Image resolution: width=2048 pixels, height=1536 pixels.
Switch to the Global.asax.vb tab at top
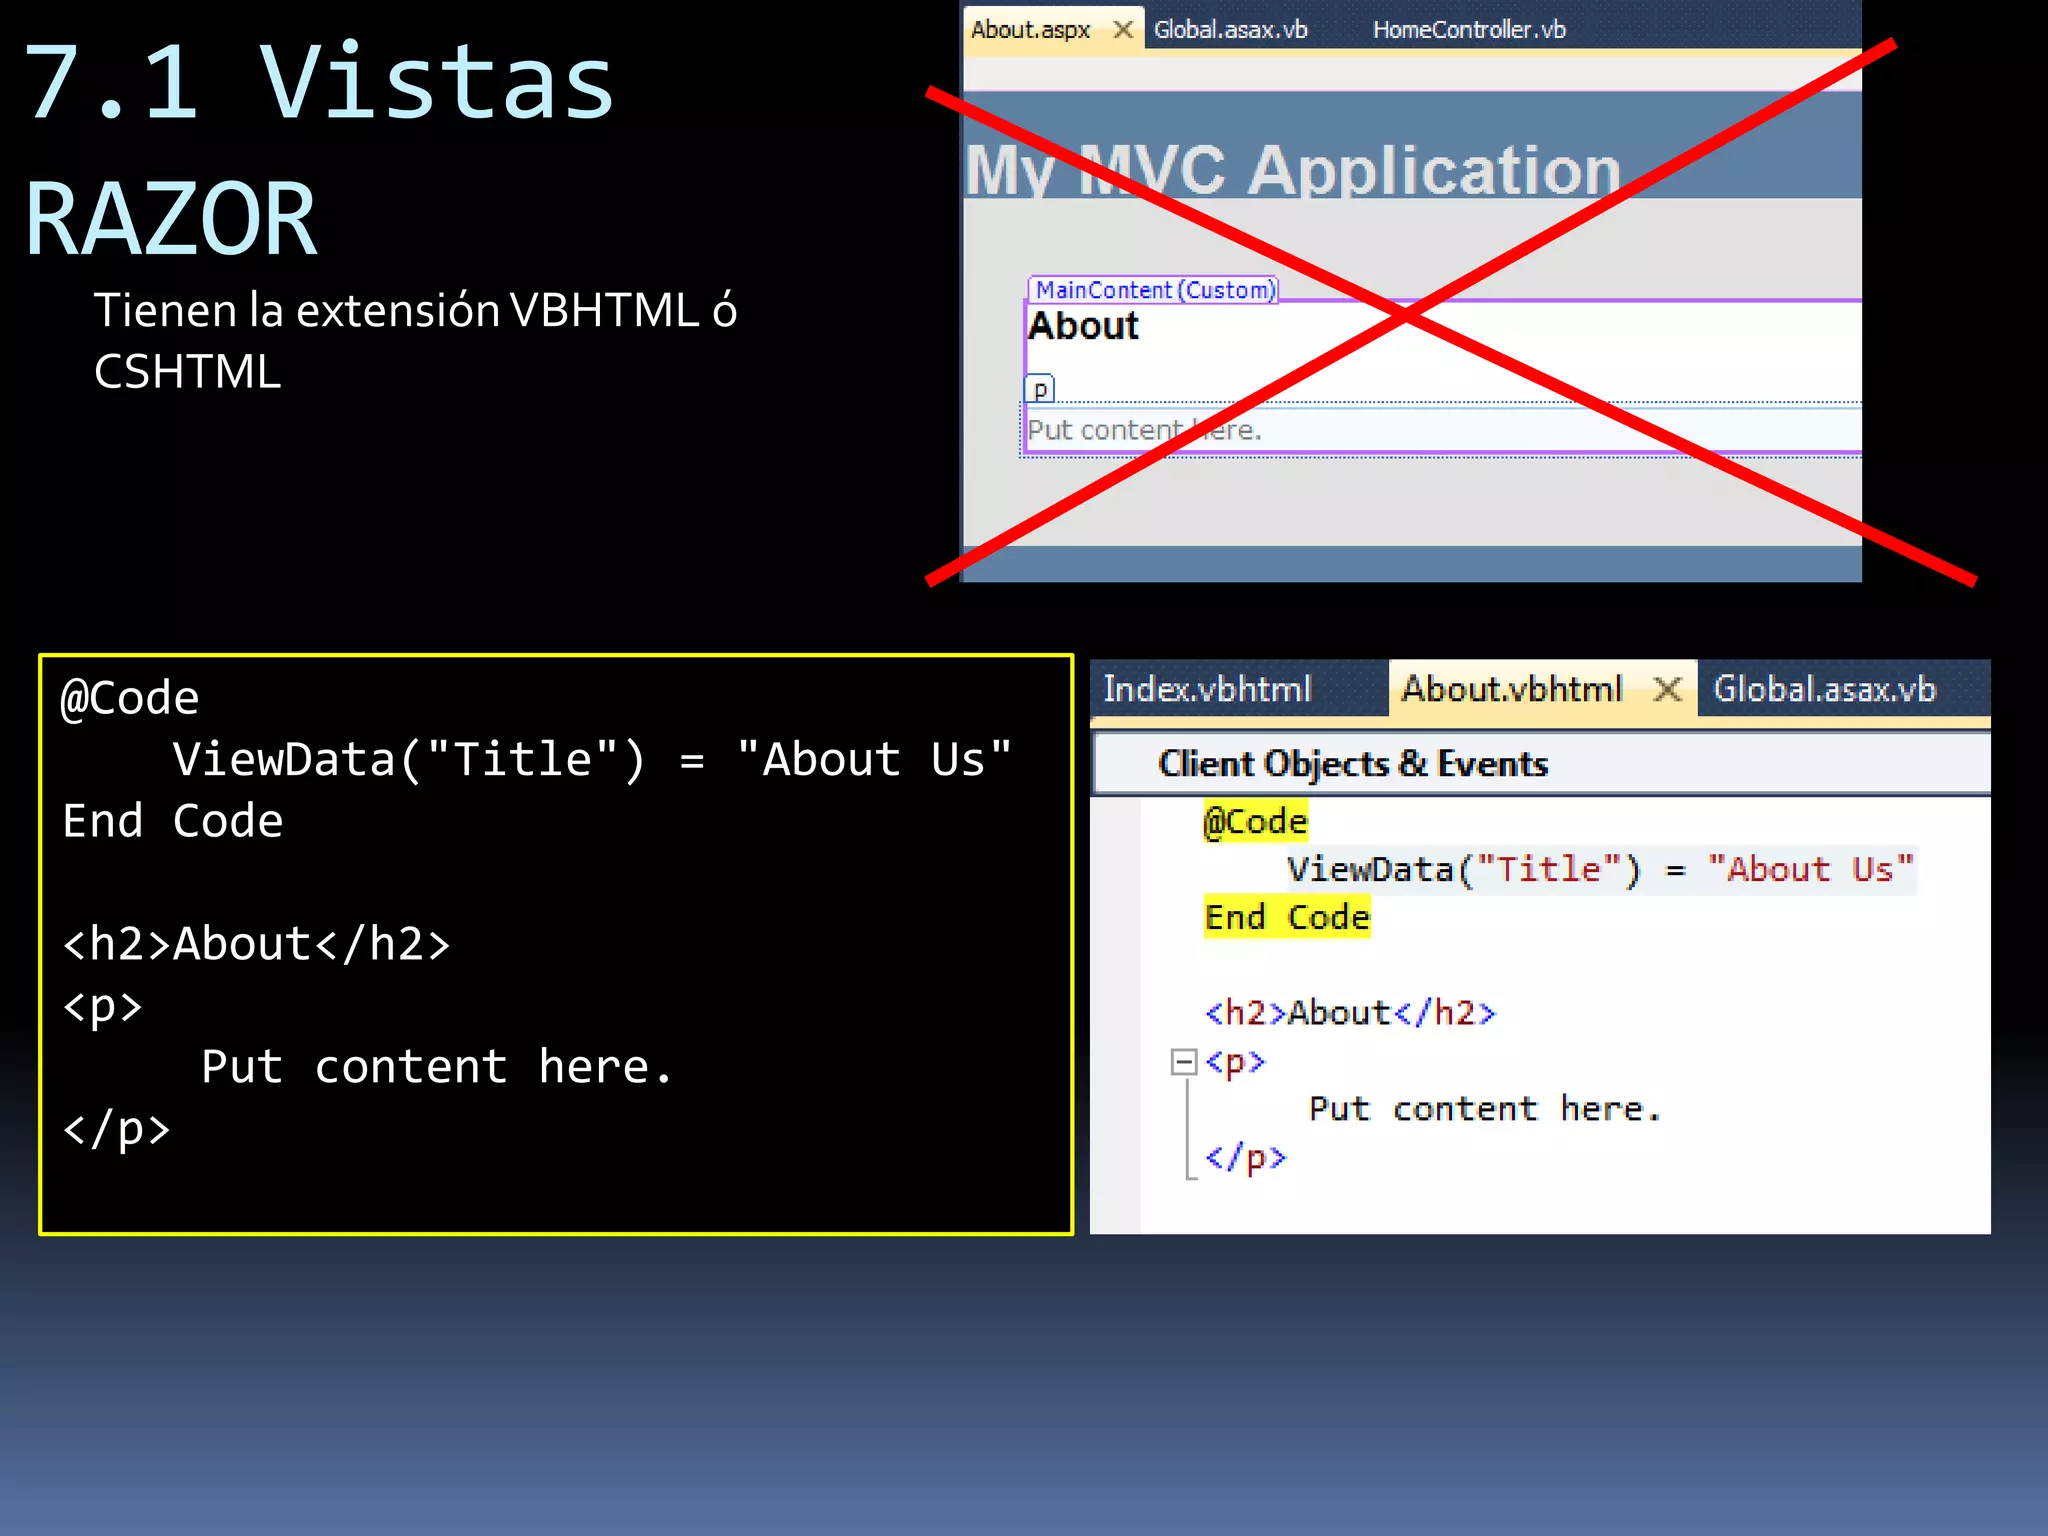point(1230,30)
